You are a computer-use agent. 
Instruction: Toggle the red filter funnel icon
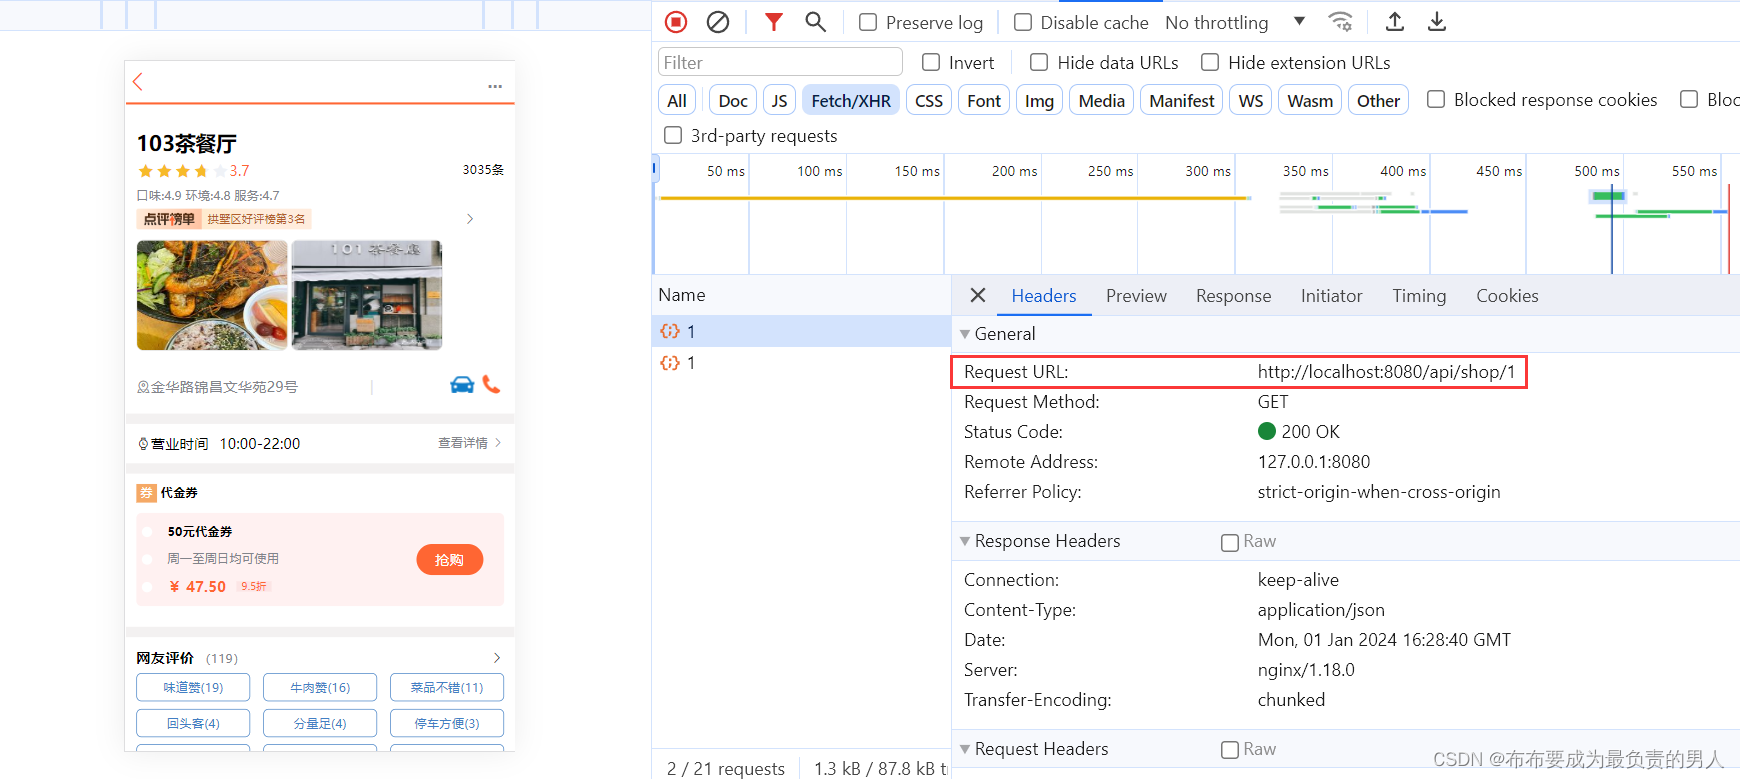click(x=773, y=22)
